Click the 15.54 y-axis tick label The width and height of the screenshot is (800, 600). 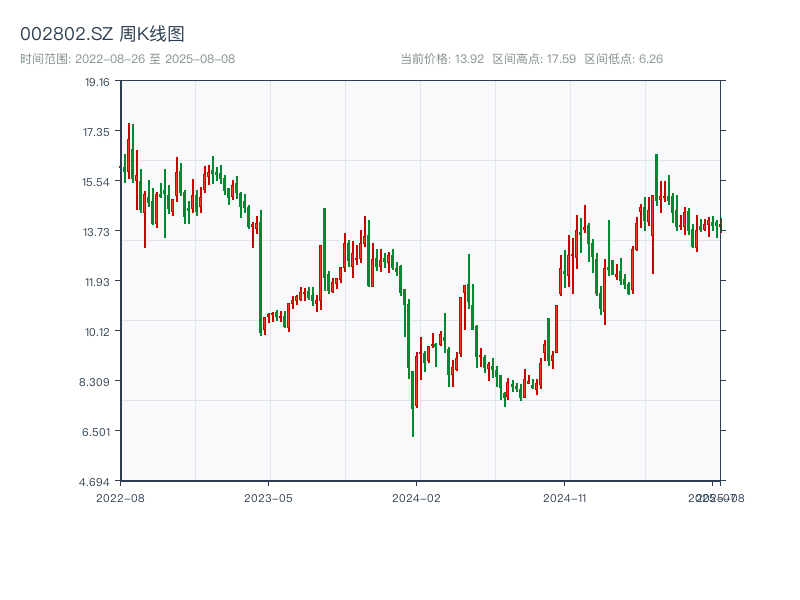(x=97, y=182)
